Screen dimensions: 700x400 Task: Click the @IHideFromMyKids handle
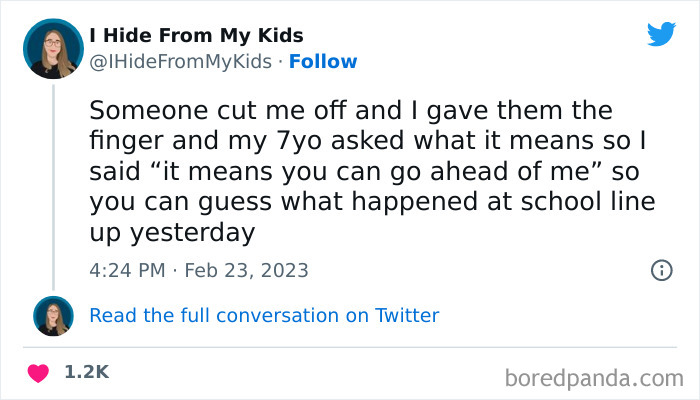pyautogui.click(x=180, y=62)
